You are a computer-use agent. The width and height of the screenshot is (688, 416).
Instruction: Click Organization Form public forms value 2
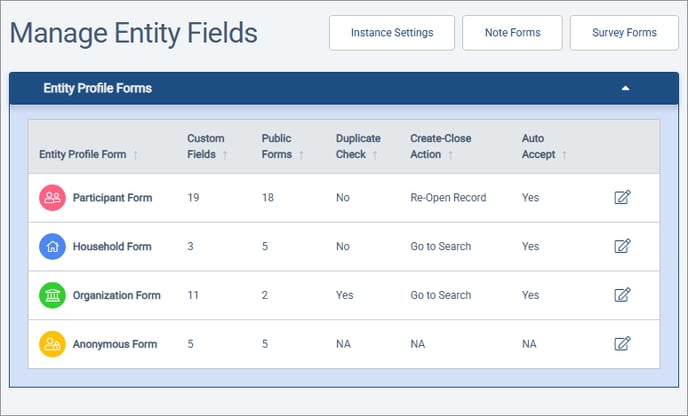265,295
